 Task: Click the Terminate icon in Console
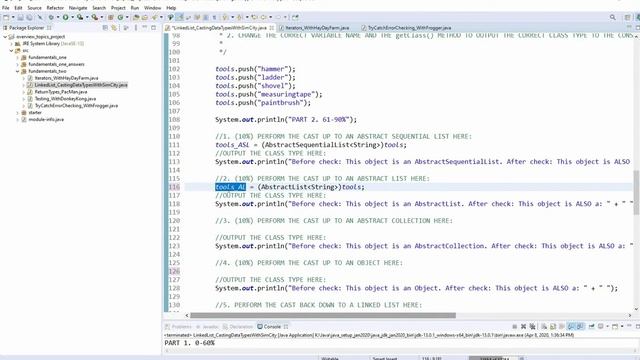tap(515, 327)
